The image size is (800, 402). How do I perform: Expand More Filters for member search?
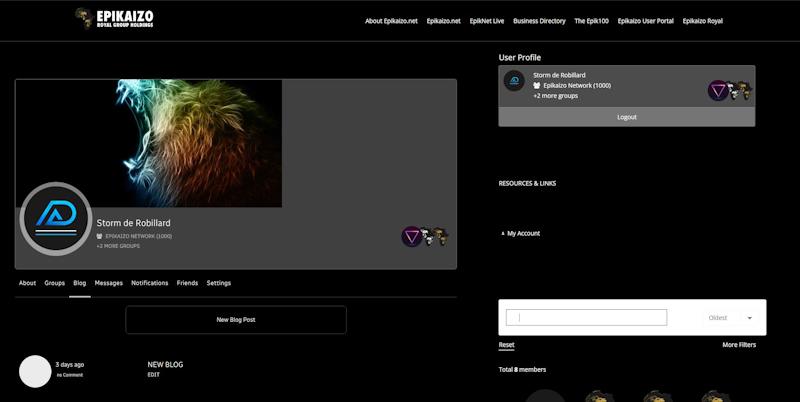(739, 345)
